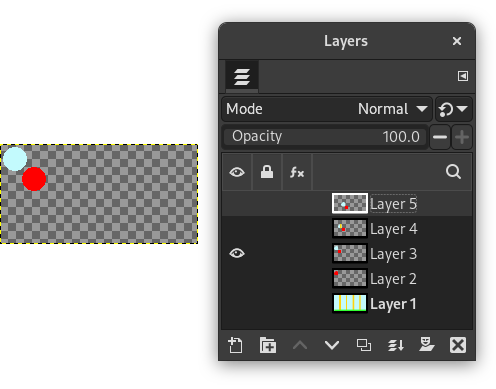The height and width of the screenshot is (389, 496).
Task: Toggle the lock column header
Action: pos(267,172)
